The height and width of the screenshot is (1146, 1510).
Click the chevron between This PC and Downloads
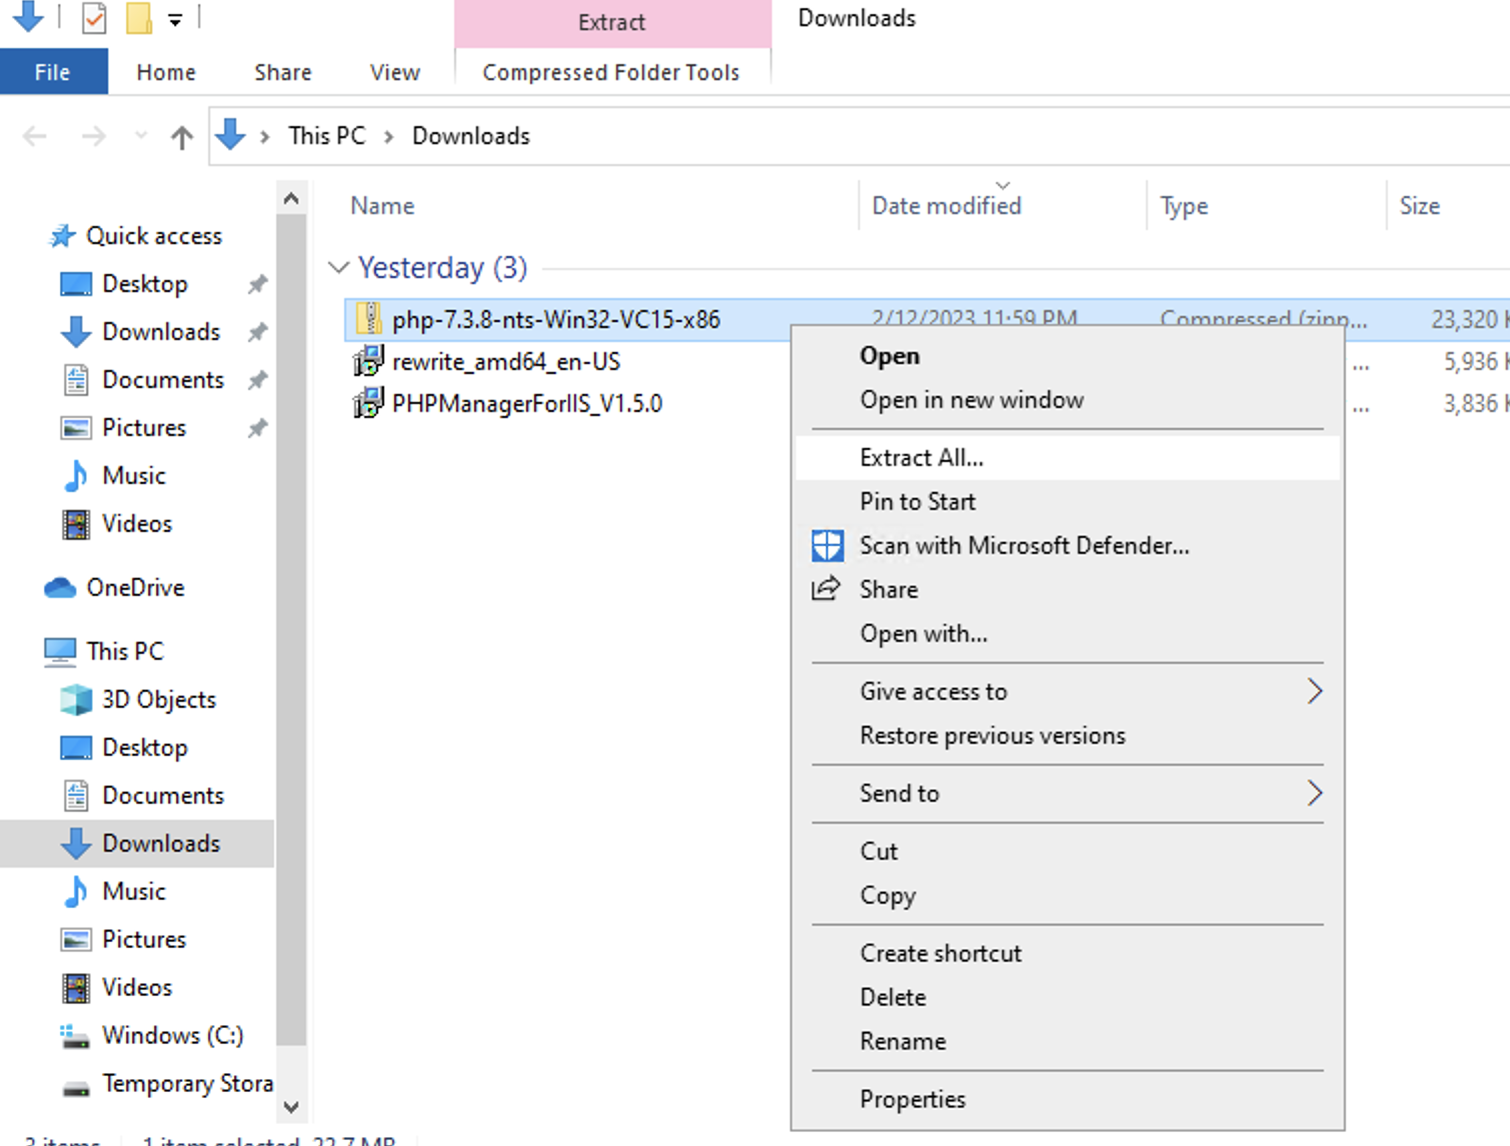coord(389,137)
